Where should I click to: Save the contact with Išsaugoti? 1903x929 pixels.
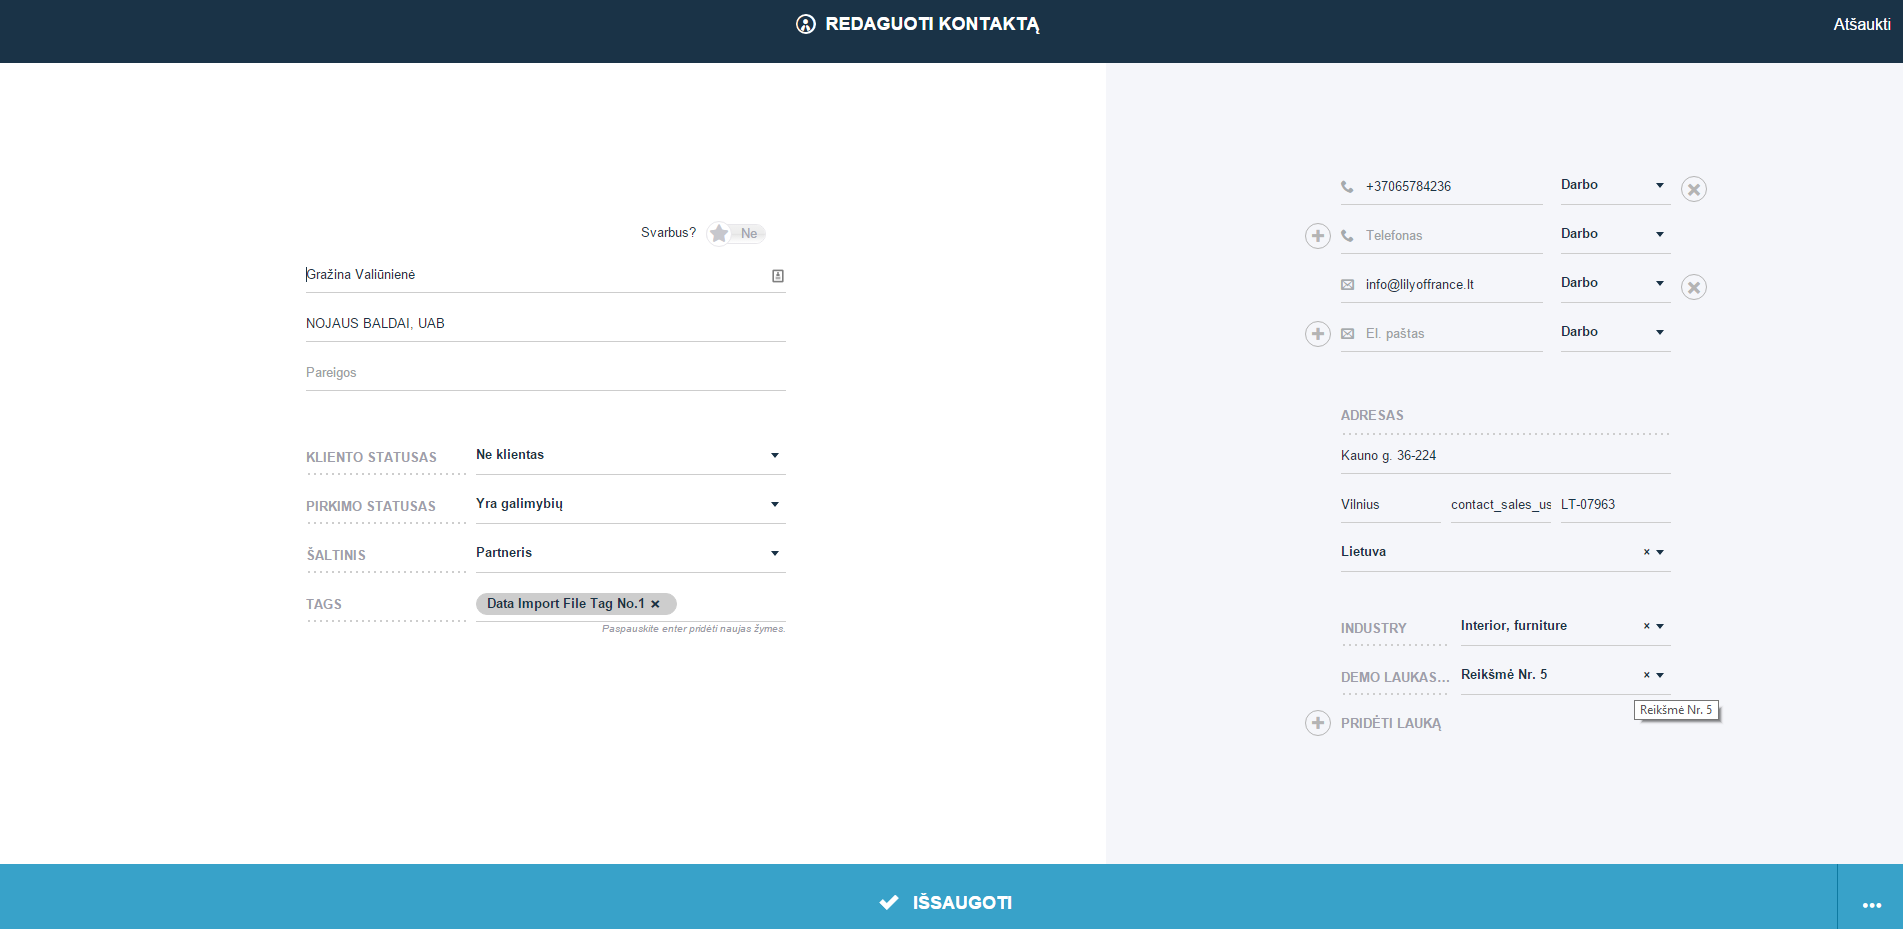[945, 902]
